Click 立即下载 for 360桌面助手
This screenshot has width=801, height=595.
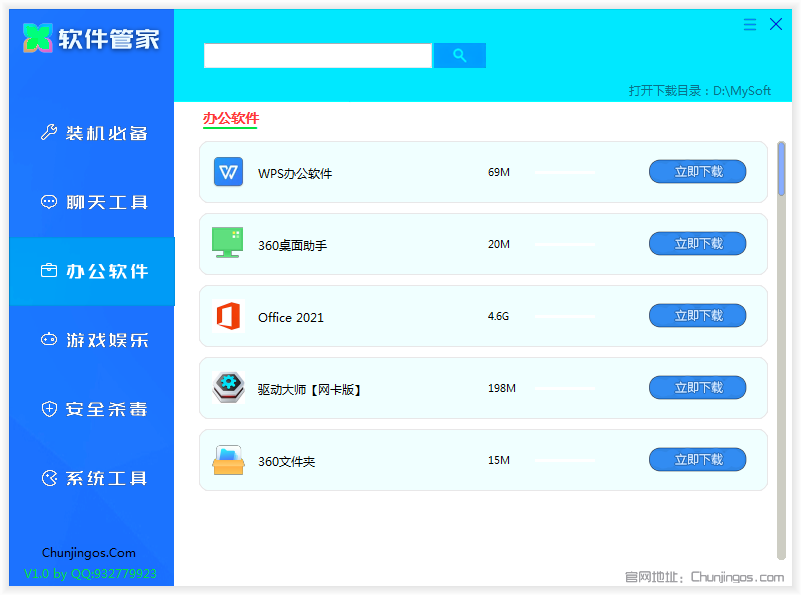(697, 244)
